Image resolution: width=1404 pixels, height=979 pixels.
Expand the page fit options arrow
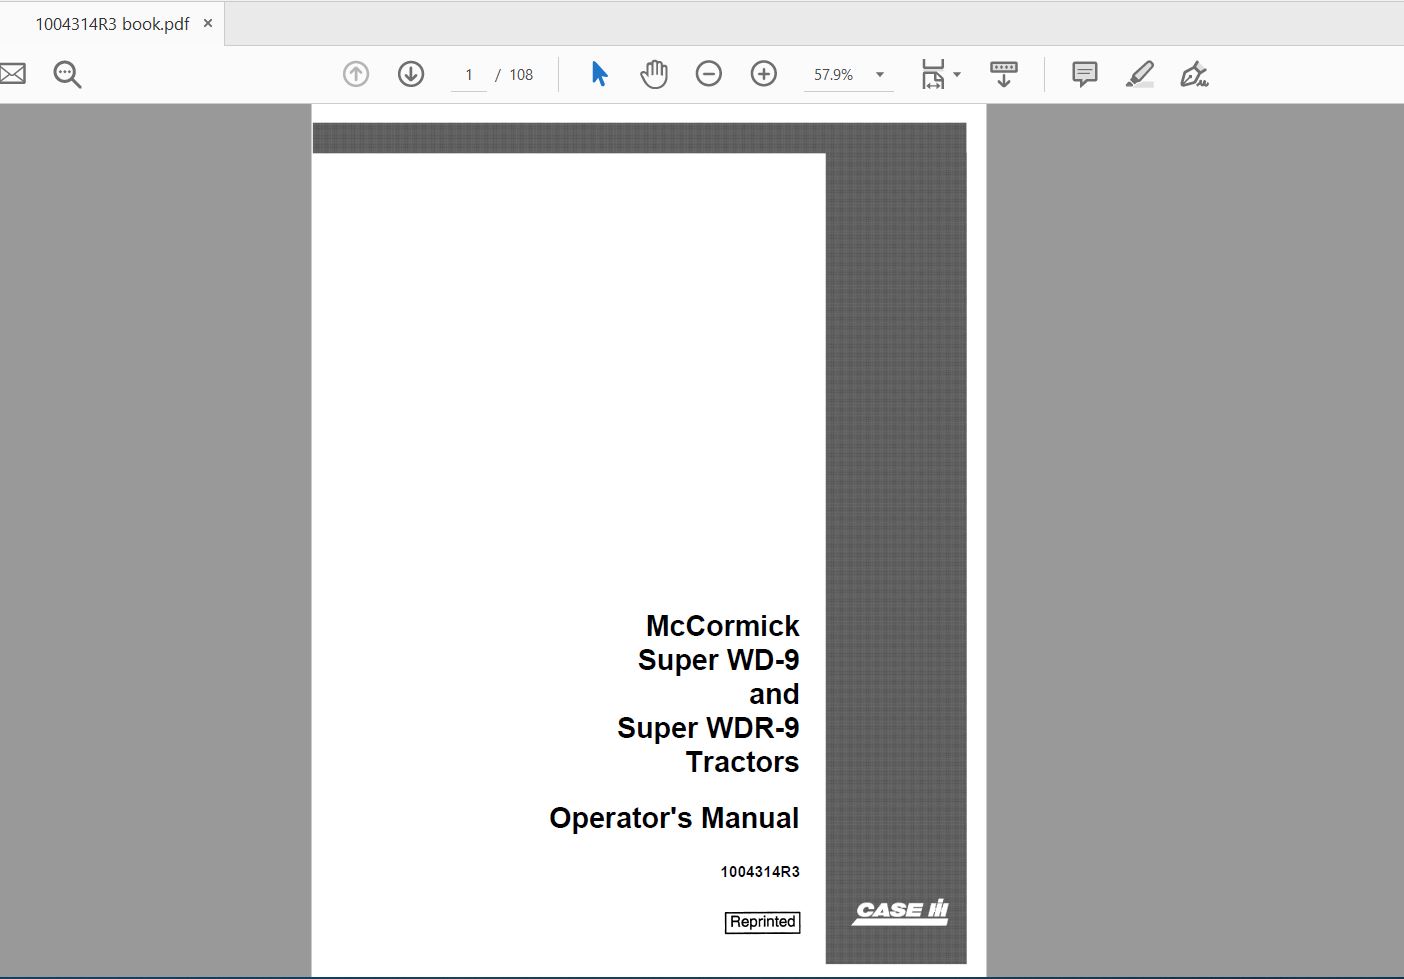pyautogui.click(x=957, y=75)
